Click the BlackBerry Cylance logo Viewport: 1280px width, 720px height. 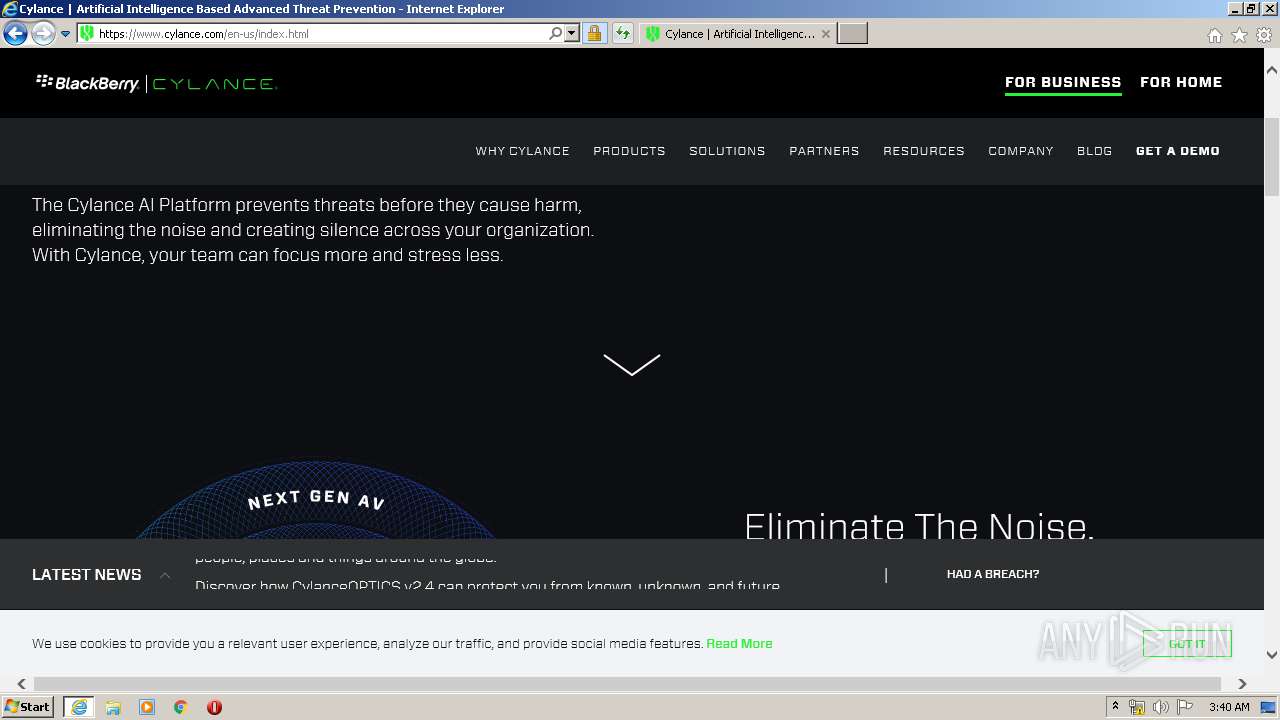[156, 83]
